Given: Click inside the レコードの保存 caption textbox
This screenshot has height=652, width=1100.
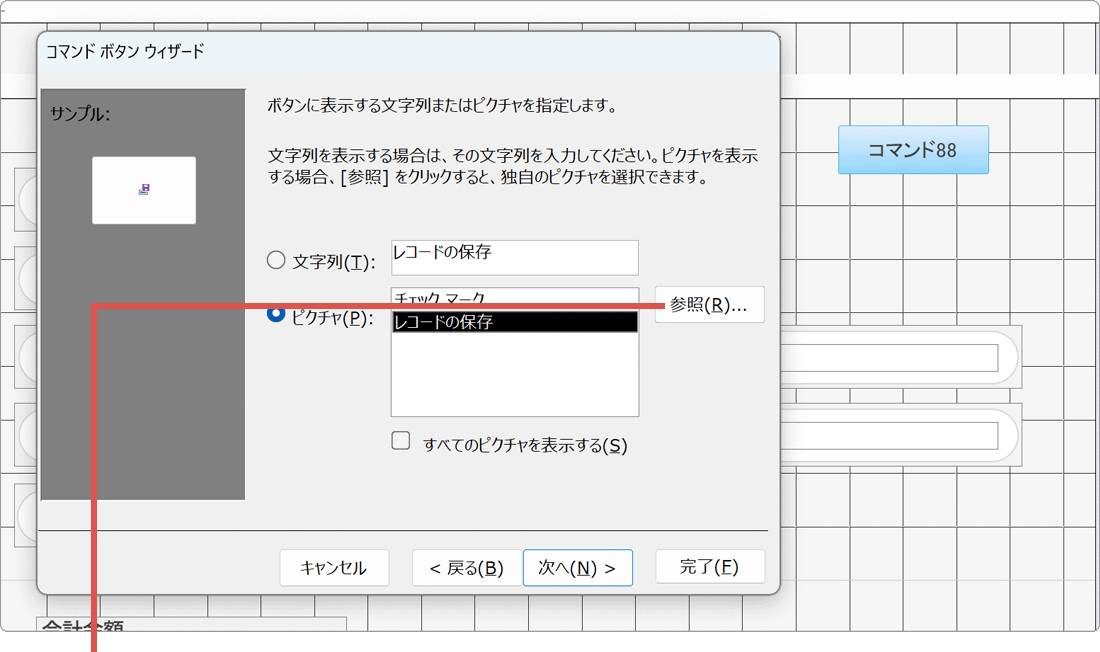Looking at the screenshot, I should [x=514, y=258].
